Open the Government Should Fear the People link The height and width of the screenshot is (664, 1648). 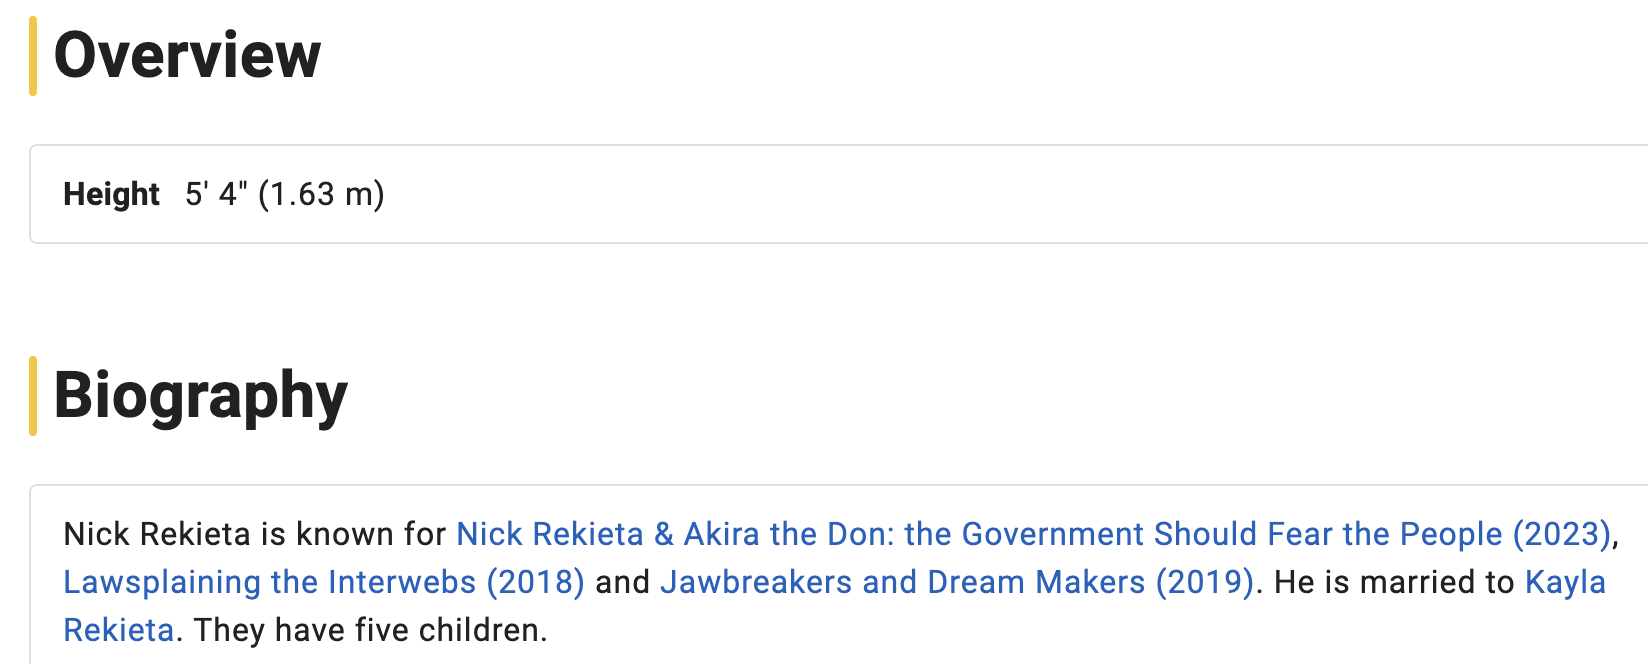click(x=1034, y=534)
